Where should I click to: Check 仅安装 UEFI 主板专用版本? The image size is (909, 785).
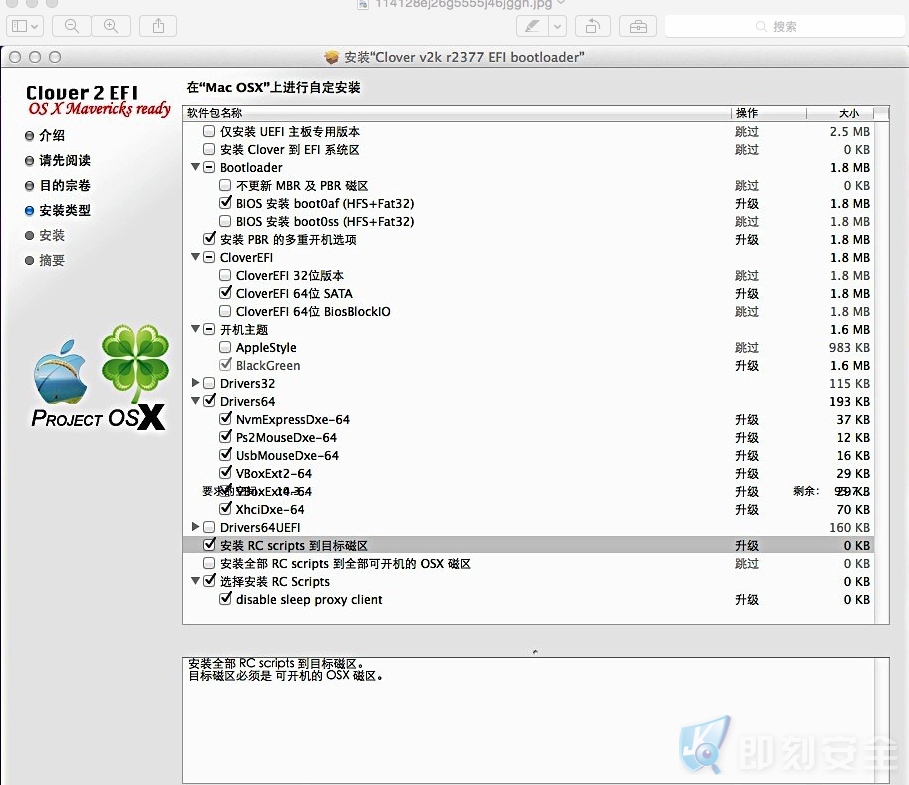[209, 131]
